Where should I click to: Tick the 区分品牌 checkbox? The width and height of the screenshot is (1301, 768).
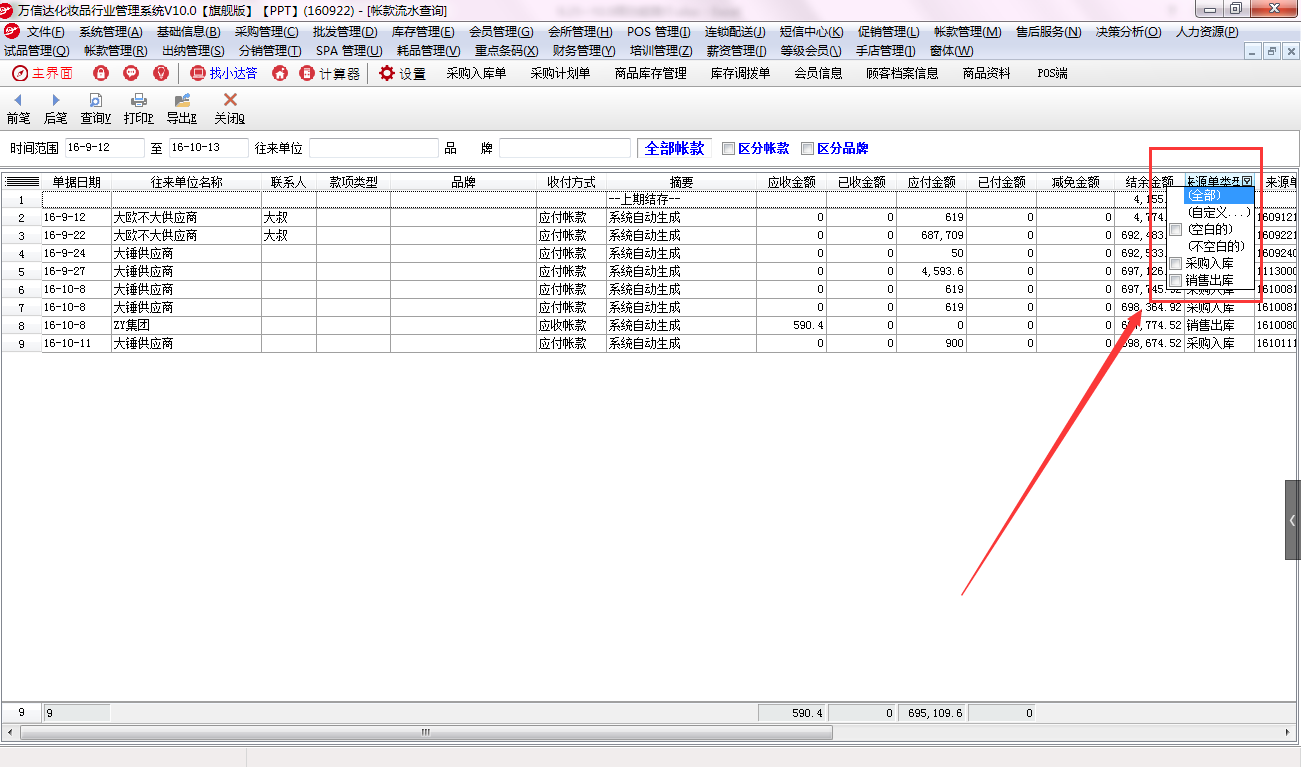(x=807, y=149)
